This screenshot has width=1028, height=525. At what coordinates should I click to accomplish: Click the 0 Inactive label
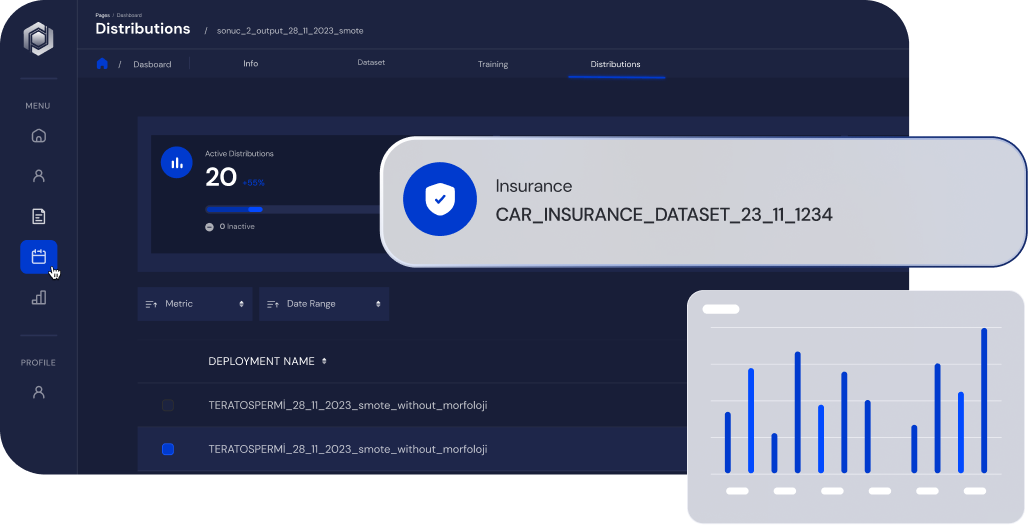coord(237,227)
